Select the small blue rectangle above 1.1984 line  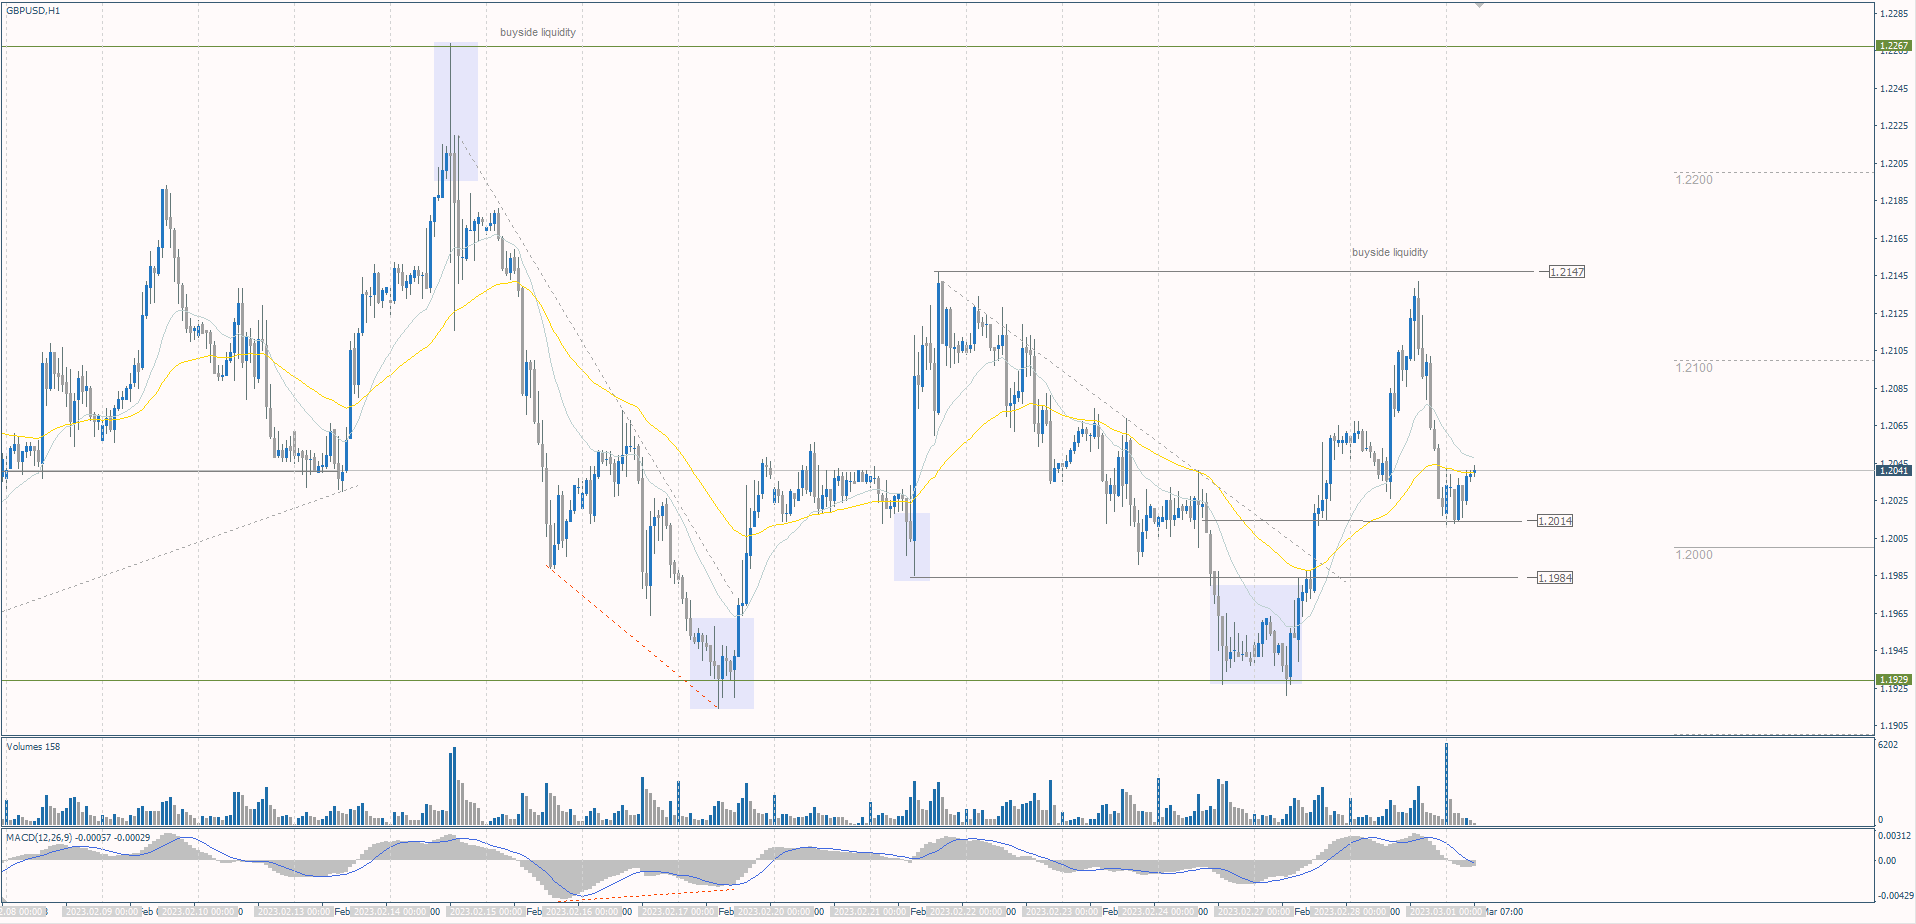click(x=912, y=547)
